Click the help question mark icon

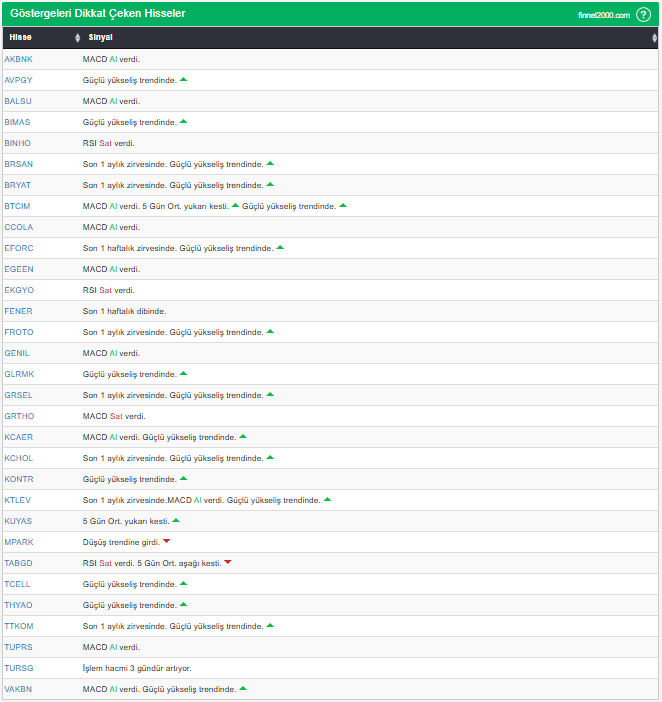tap(643, 14)
